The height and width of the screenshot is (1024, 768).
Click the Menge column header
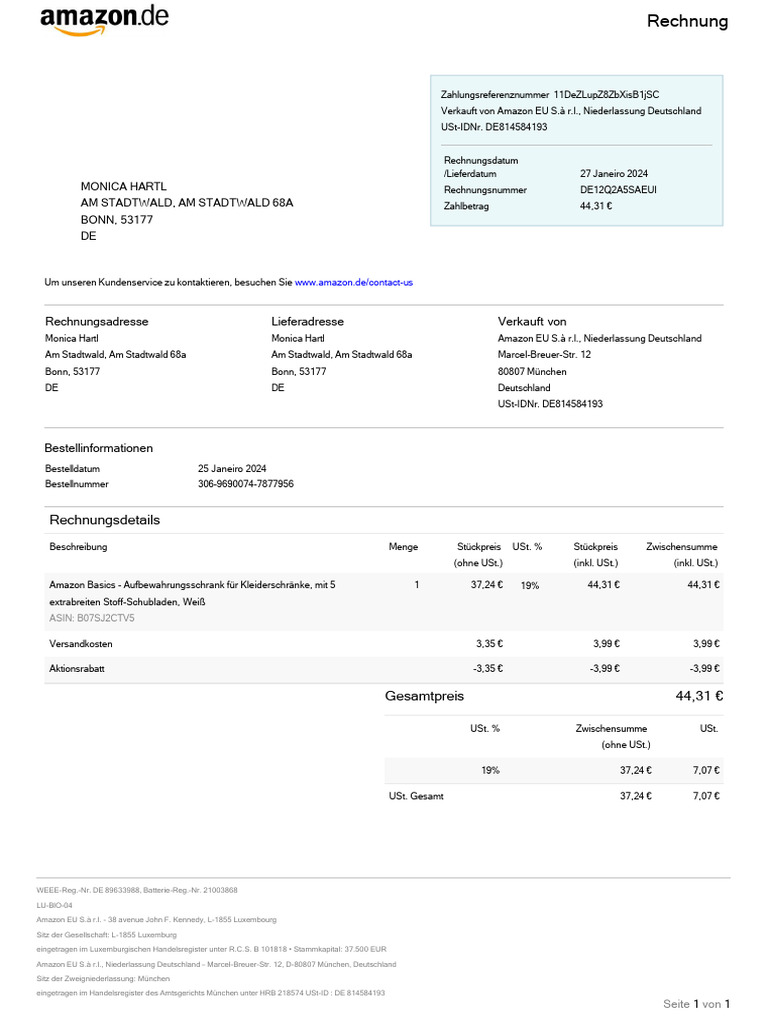(403, 547)
